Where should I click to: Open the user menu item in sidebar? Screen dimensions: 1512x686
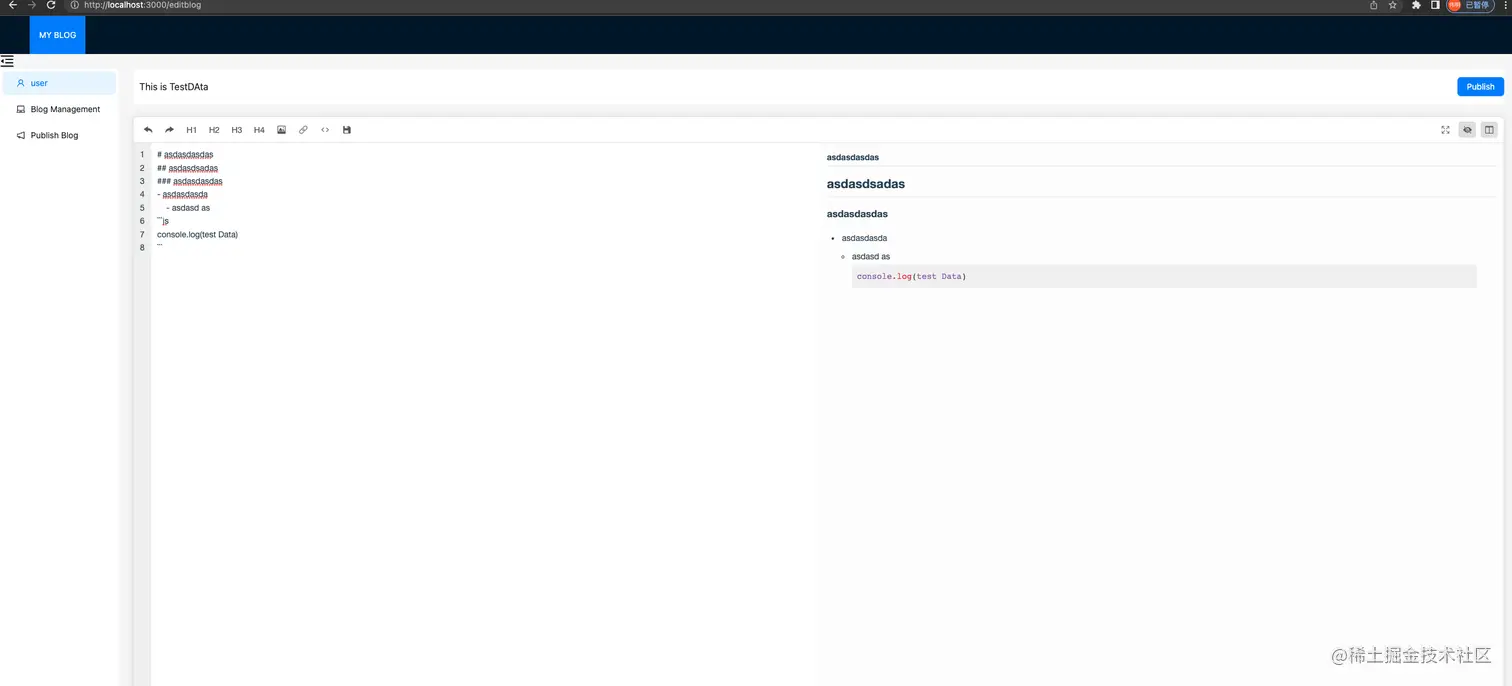tap(60, 83)
